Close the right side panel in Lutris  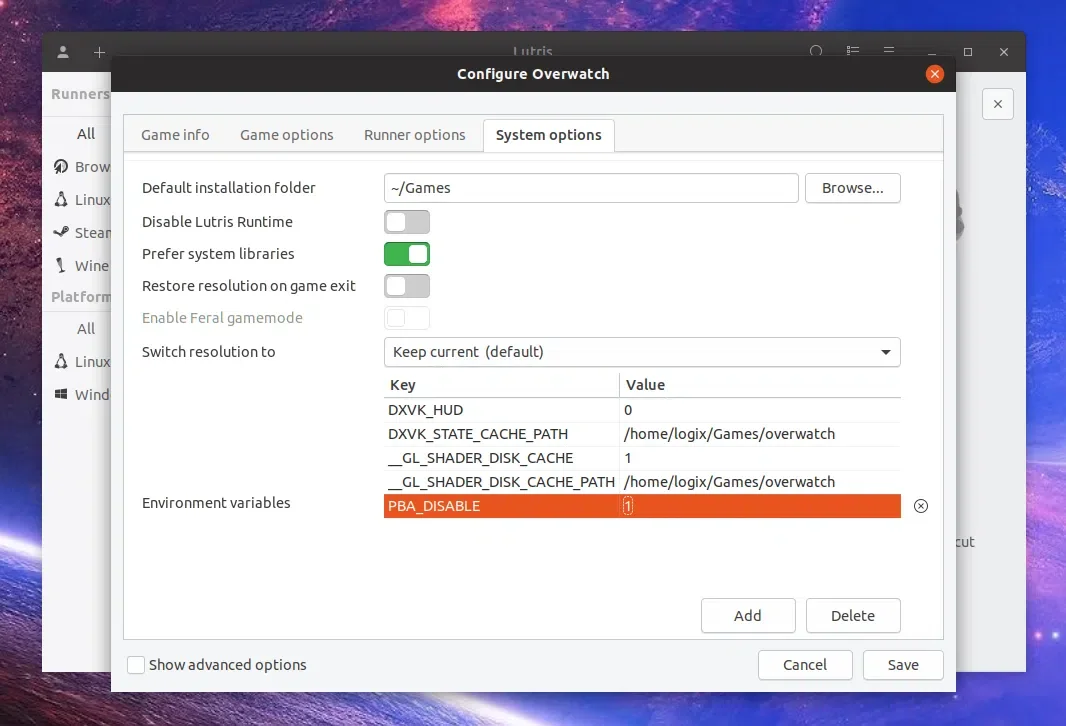coord(997,104)
